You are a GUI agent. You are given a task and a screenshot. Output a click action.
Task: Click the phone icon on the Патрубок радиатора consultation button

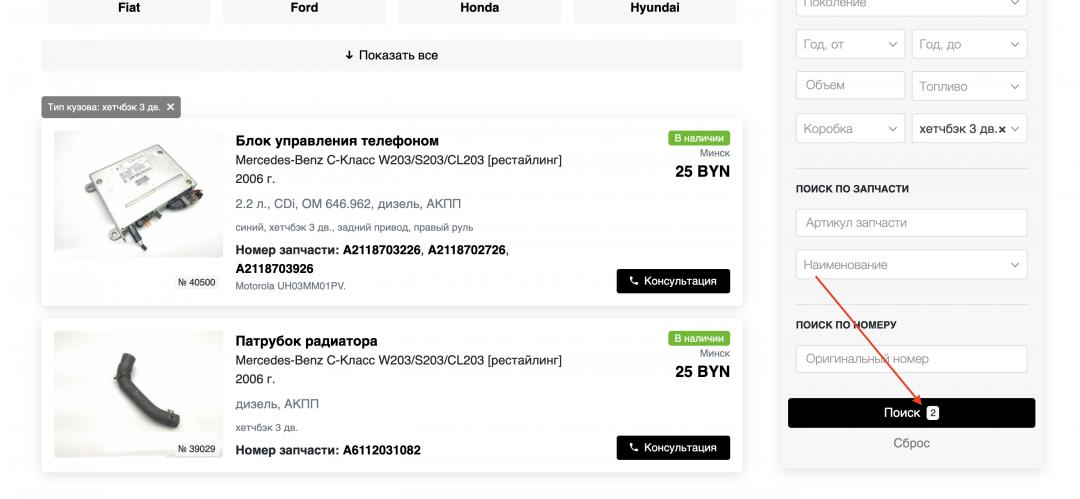[634, 447]
